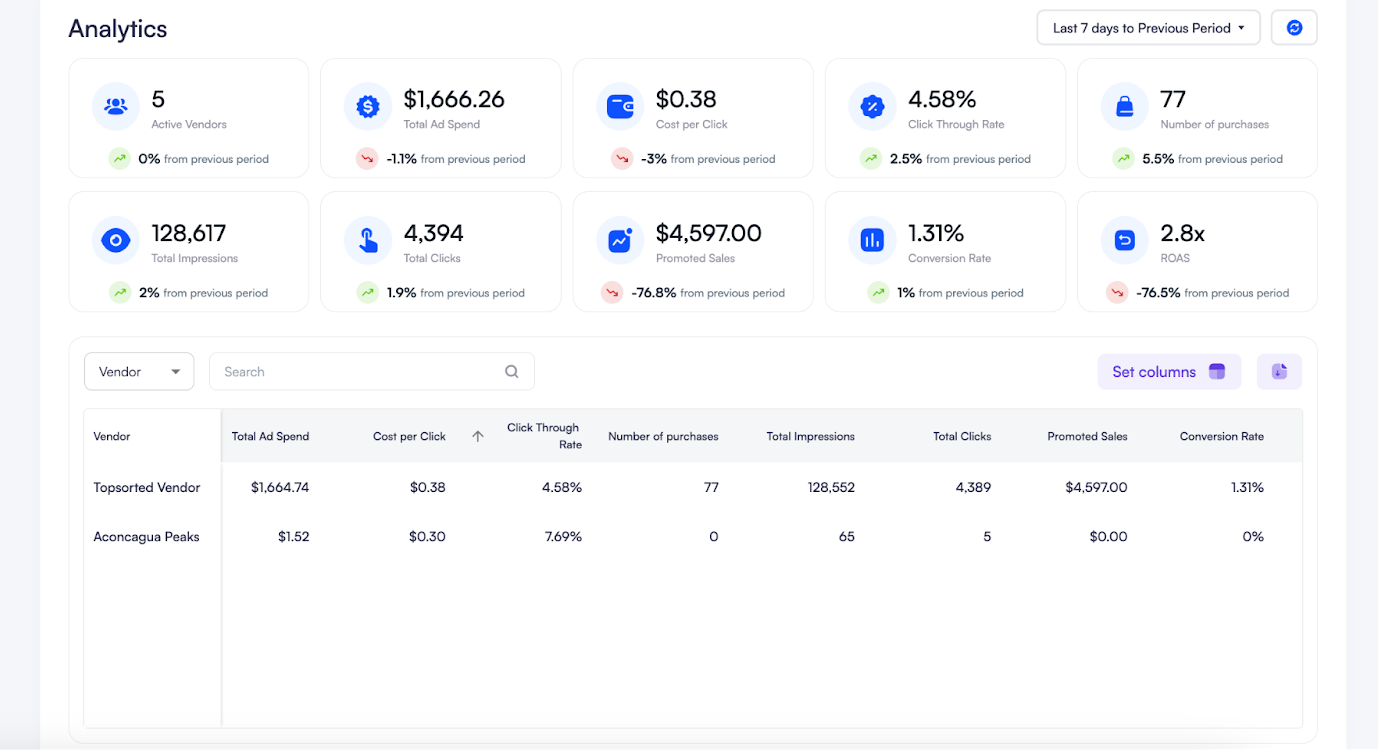
Task: Toggle the Promoted Sales metric card
Action: pos(693,251)
